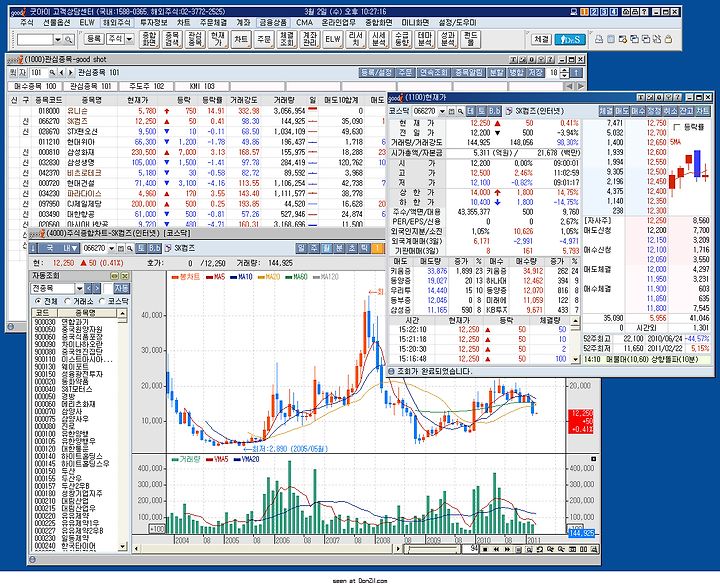This screenshot has width=720, height=588.
Task: Click the 수급동향 toolbar button
Action: pos(402,39)
